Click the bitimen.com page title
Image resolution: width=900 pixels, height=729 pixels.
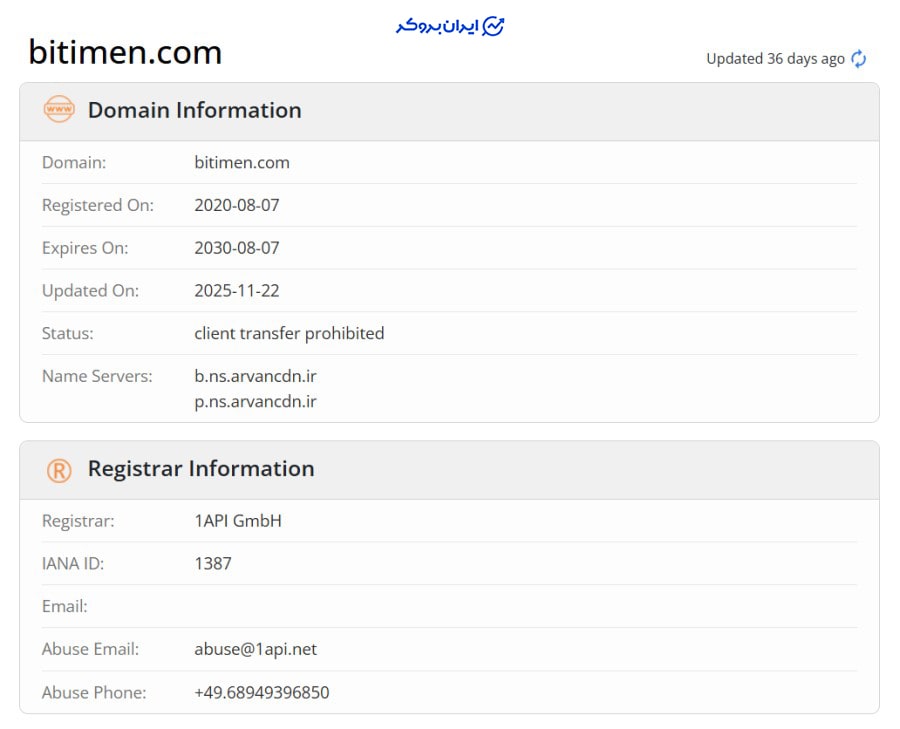pos(125,52)
